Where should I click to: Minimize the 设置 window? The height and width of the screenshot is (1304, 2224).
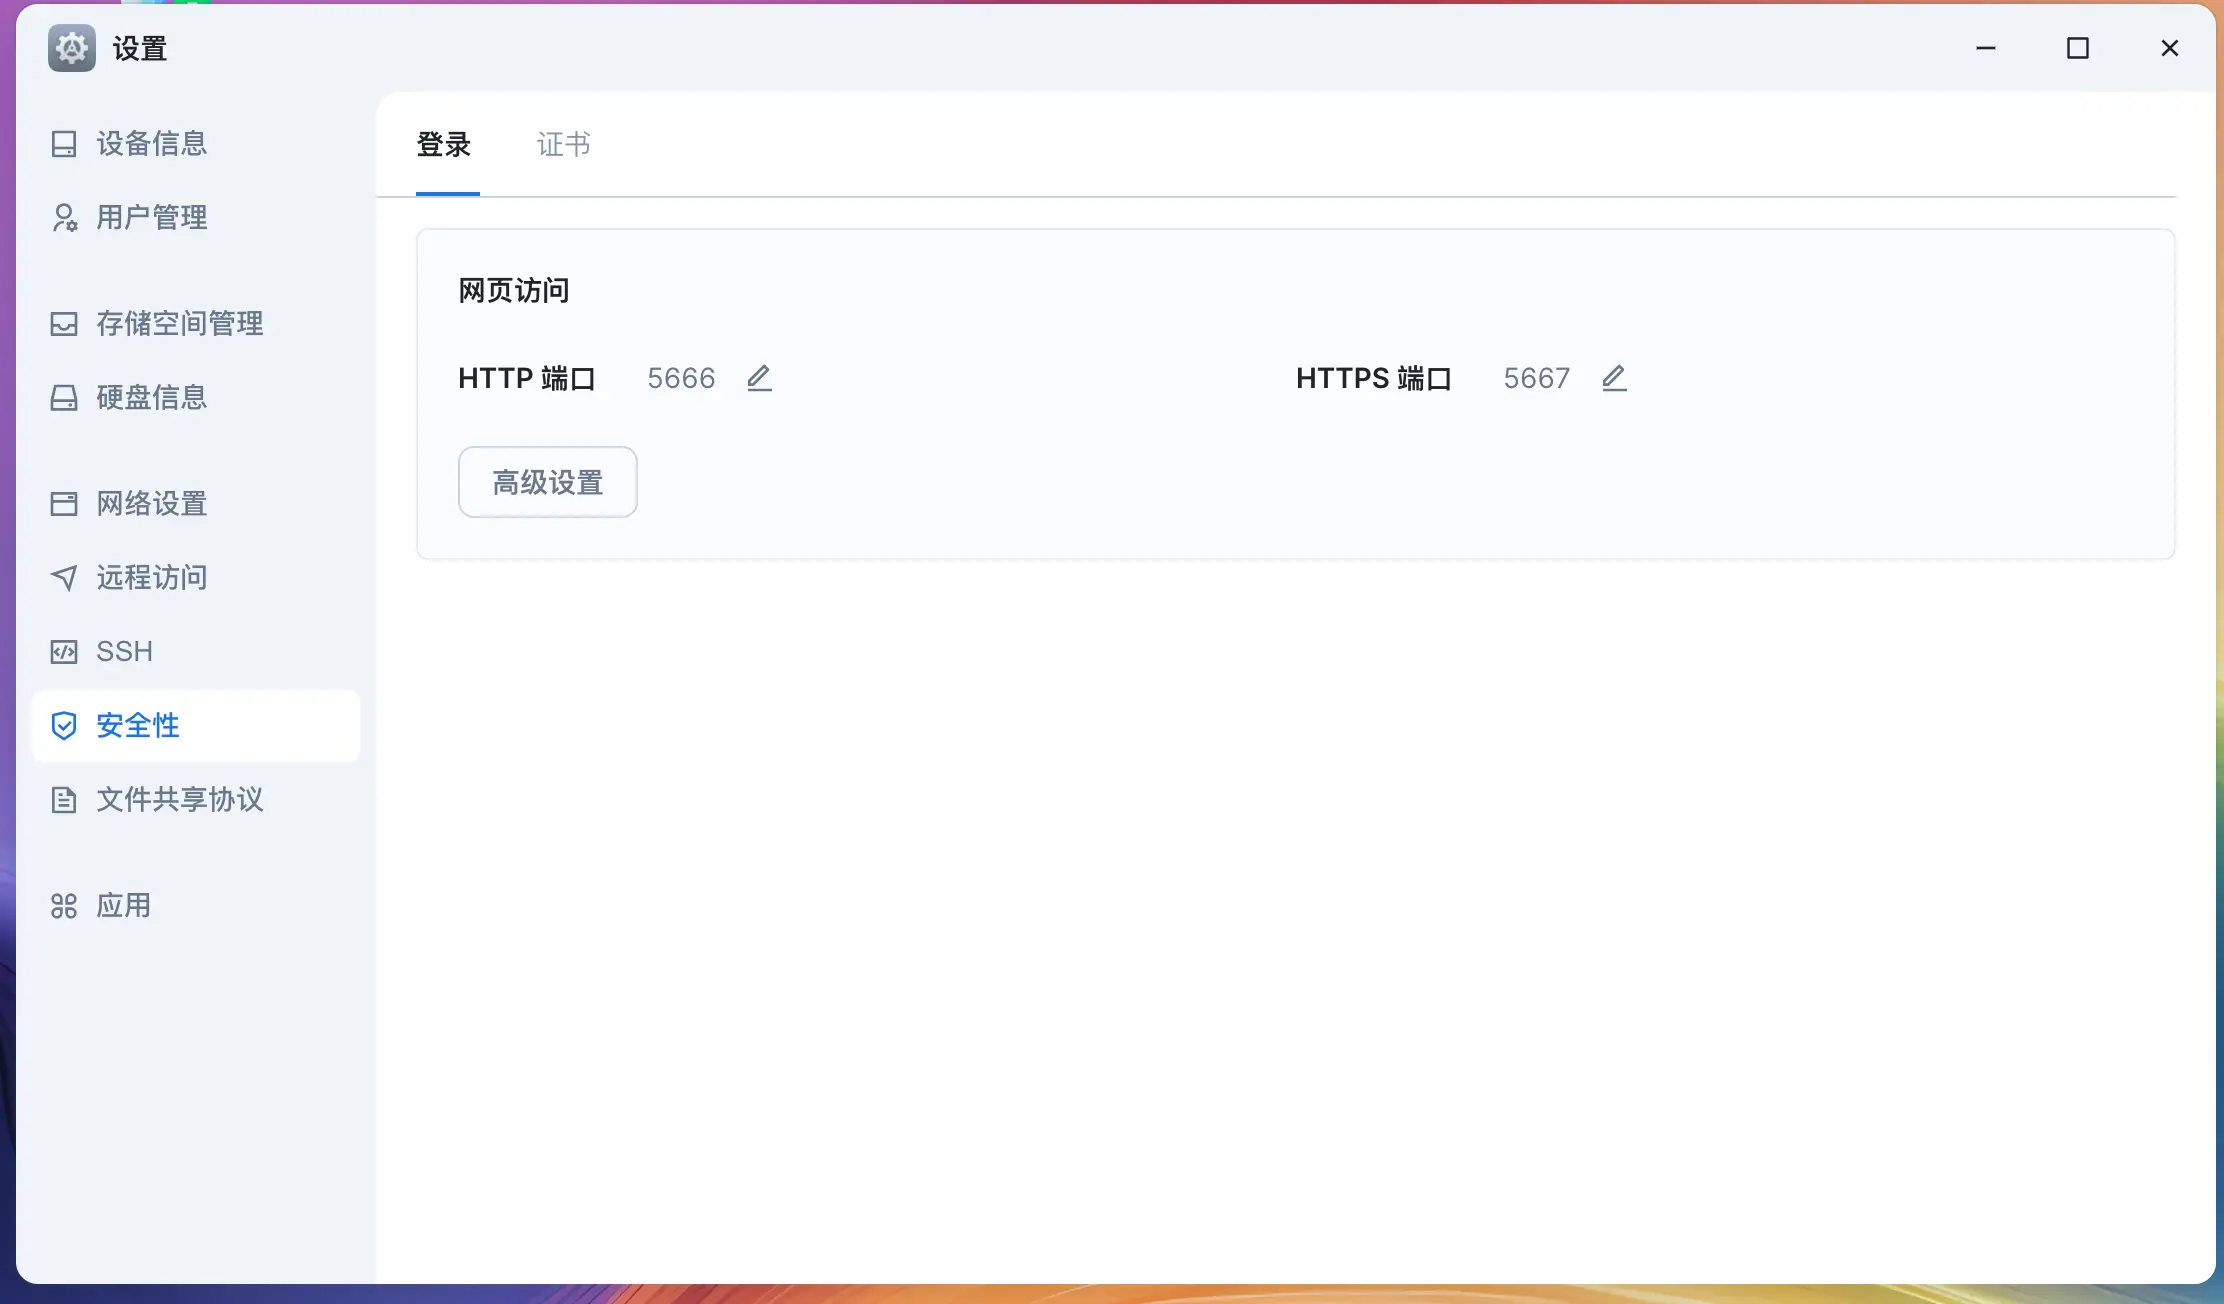coord(1986,48)
